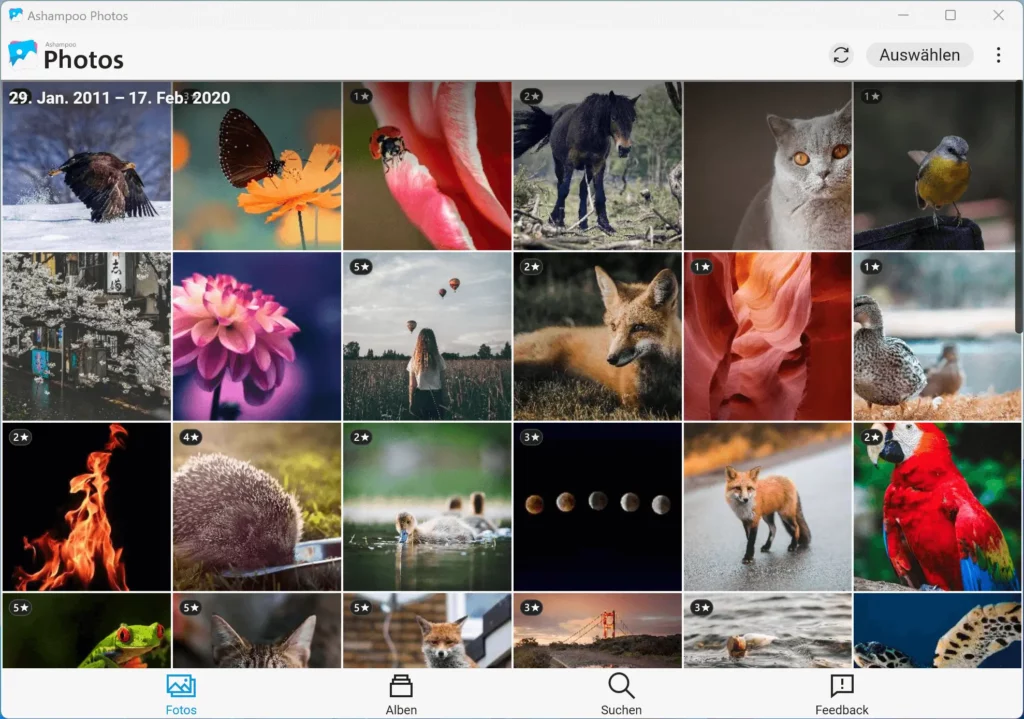
Task: Open the girl with hot air balloons photo
Action: [x=427, y=336]
